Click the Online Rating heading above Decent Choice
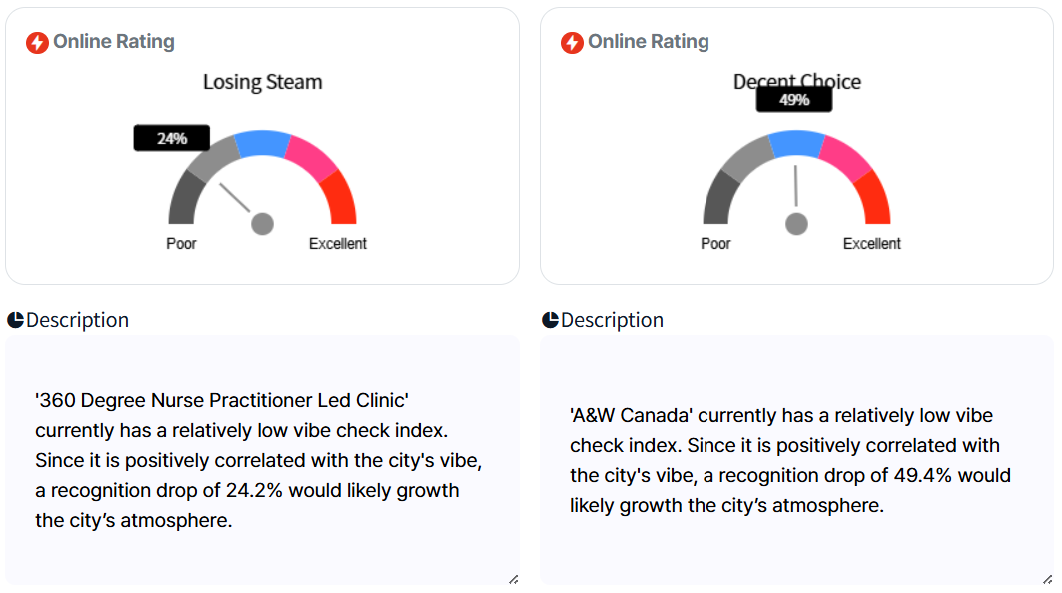Viewport: 1062px width, 593px height. coord(648,42)
